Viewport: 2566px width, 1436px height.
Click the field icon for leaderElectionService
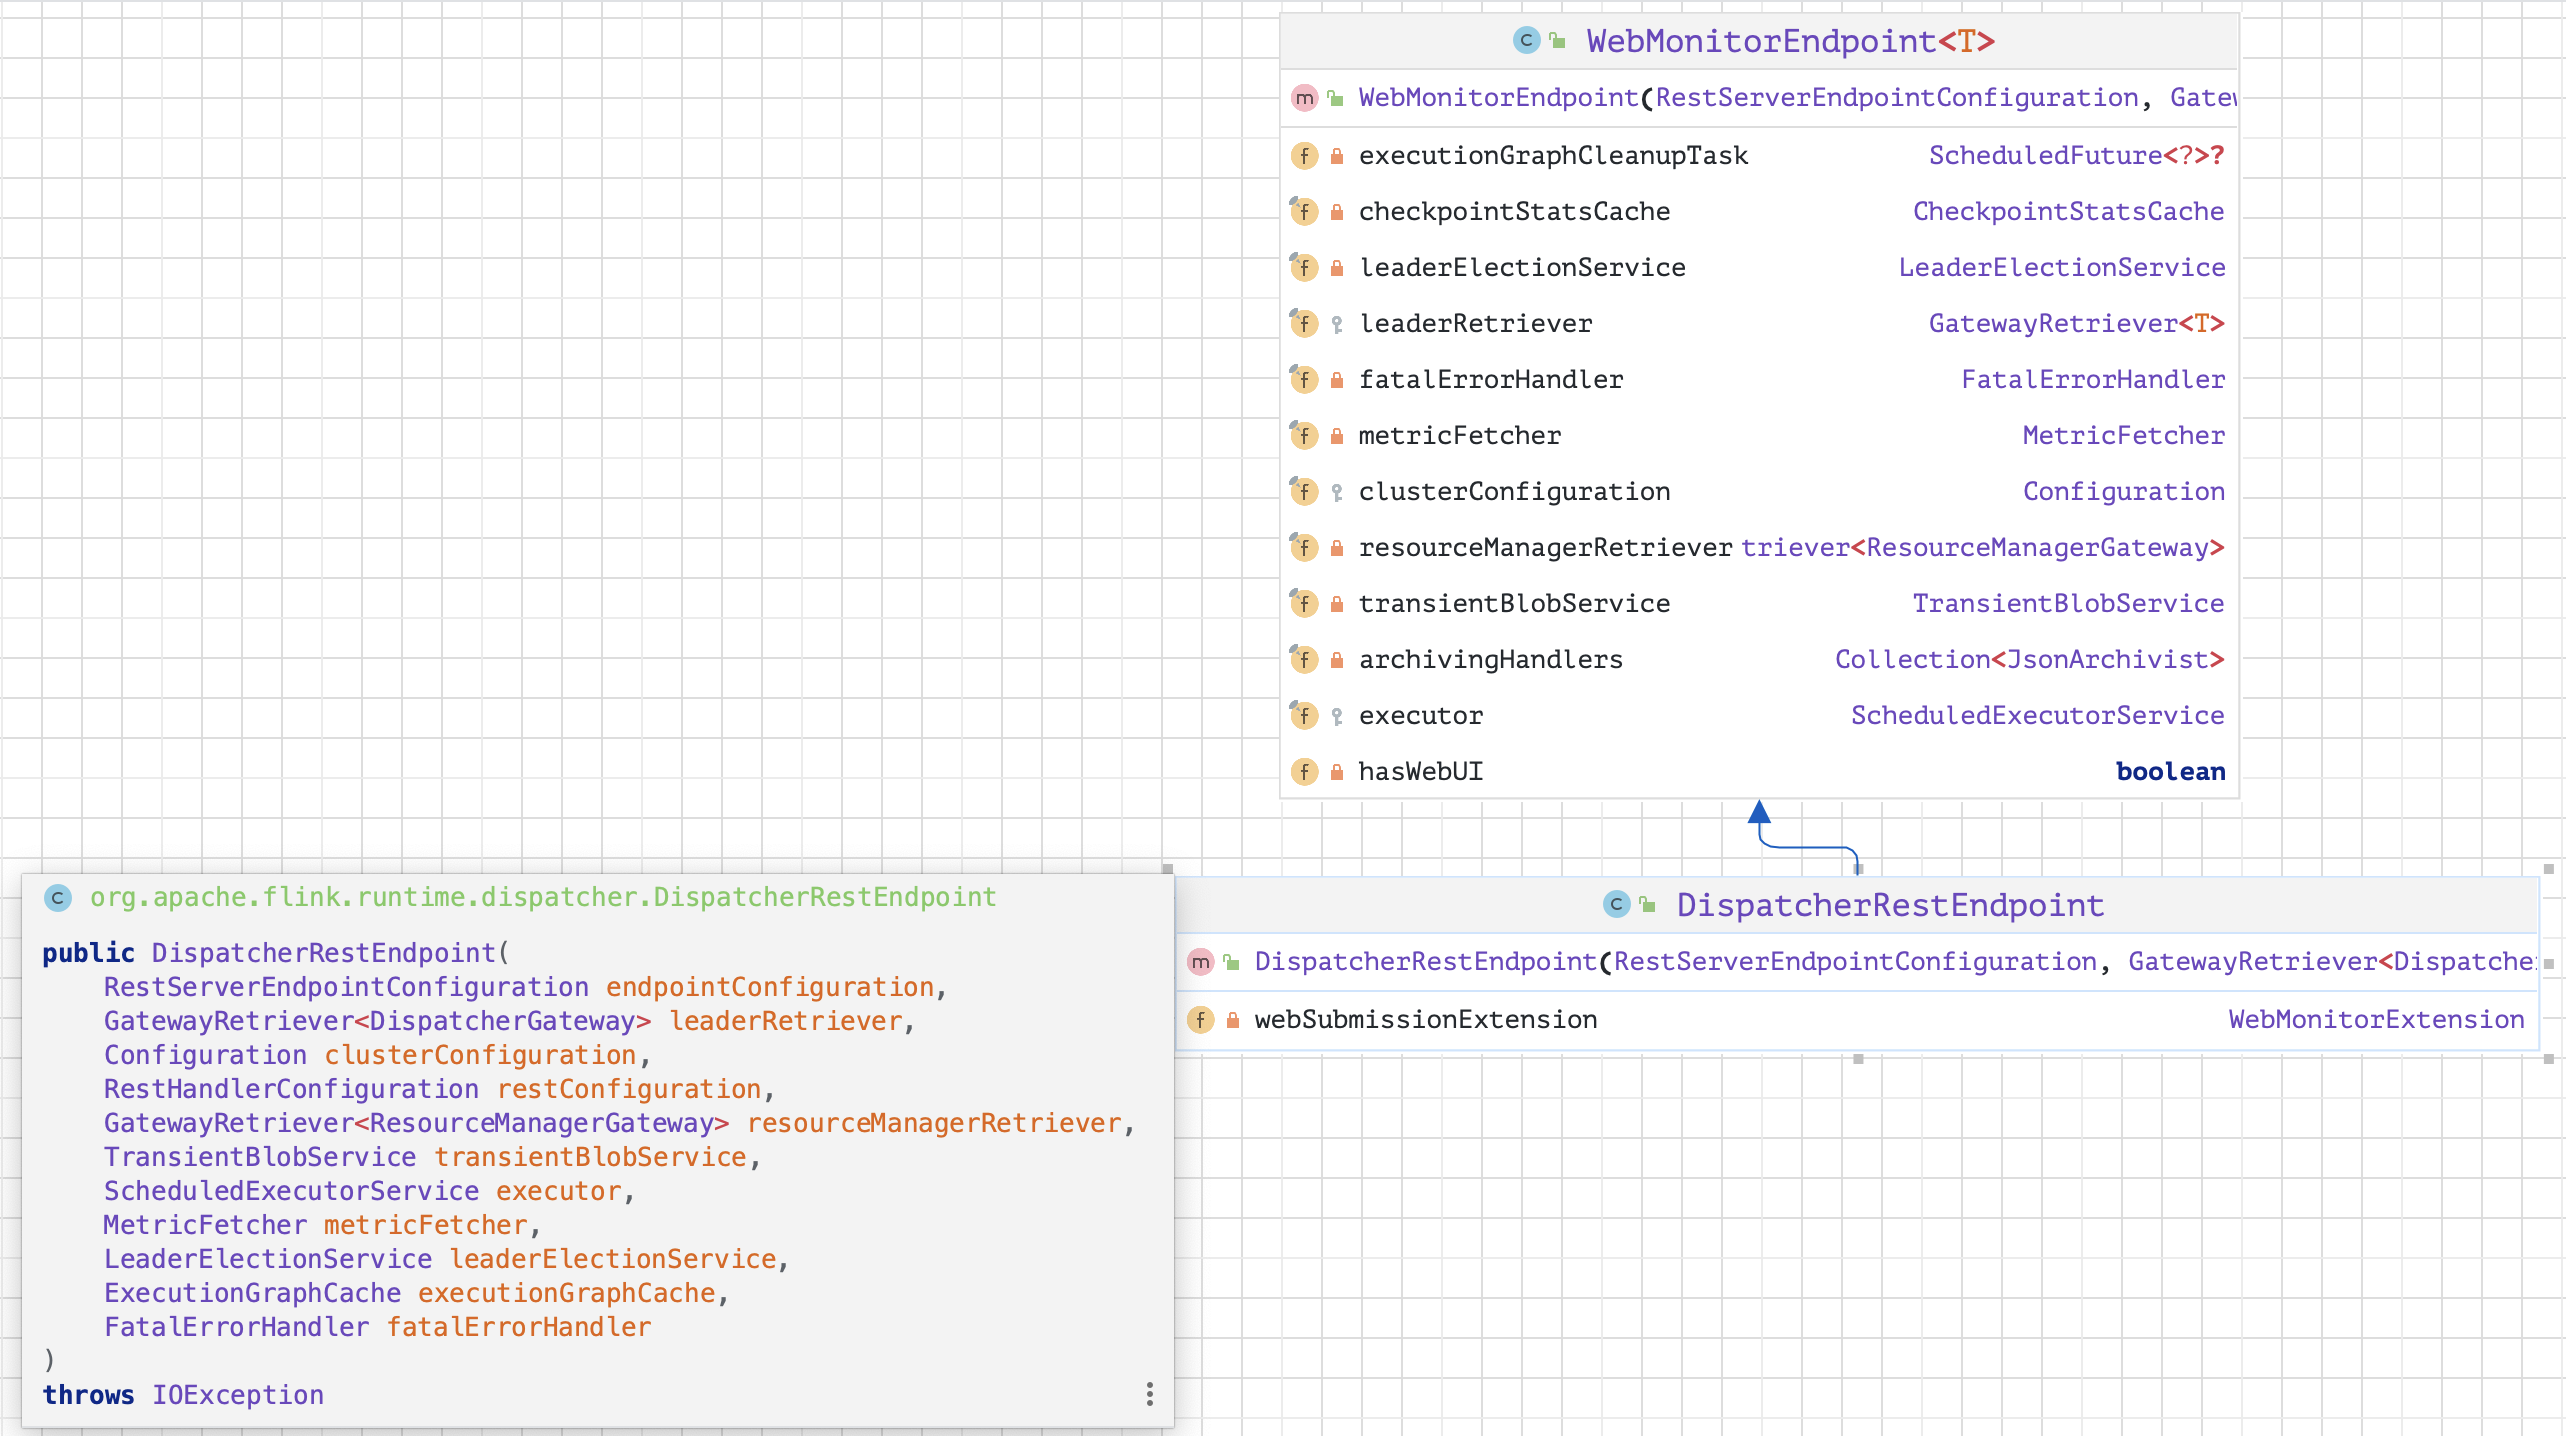coord(1304,268)
